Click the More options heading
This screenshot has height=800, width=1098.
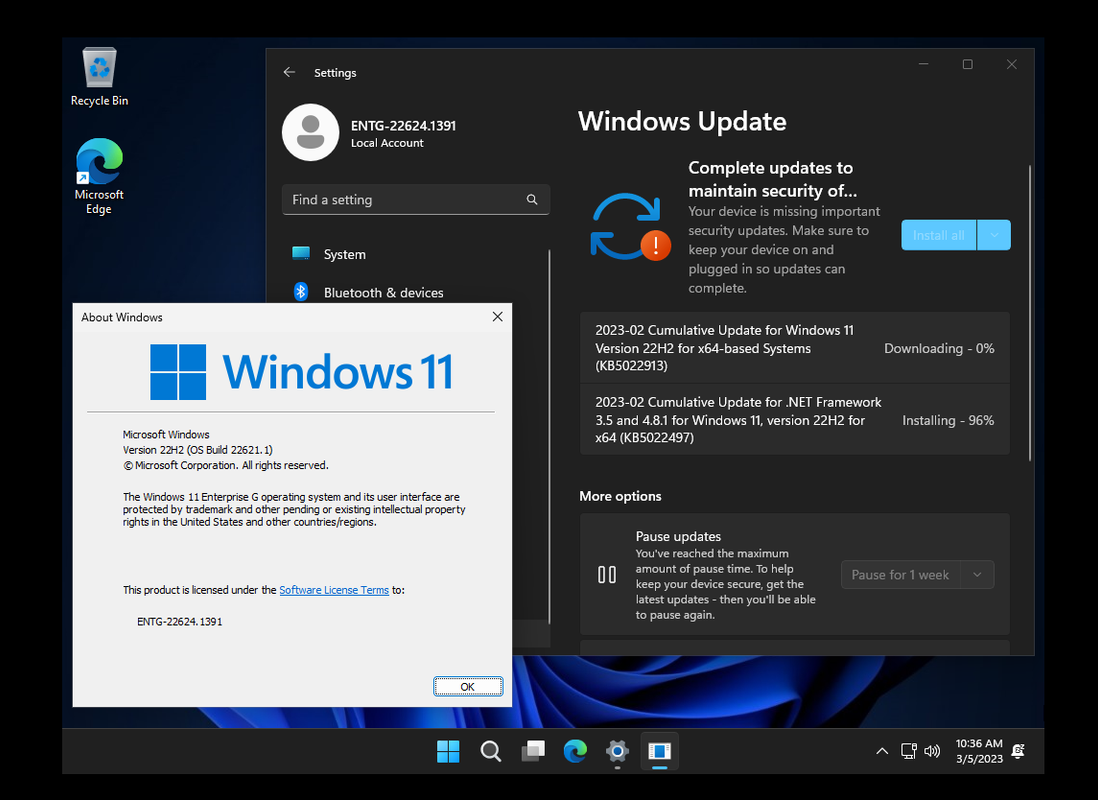(620, 496)
